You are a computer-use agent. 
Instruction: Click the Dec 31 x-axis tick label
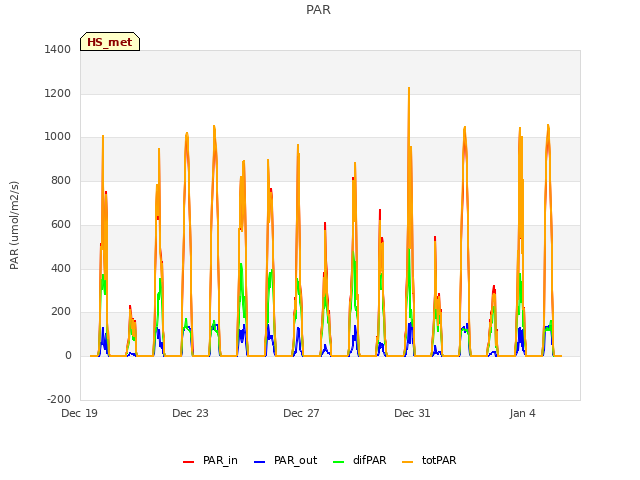[x=412, y=413]
